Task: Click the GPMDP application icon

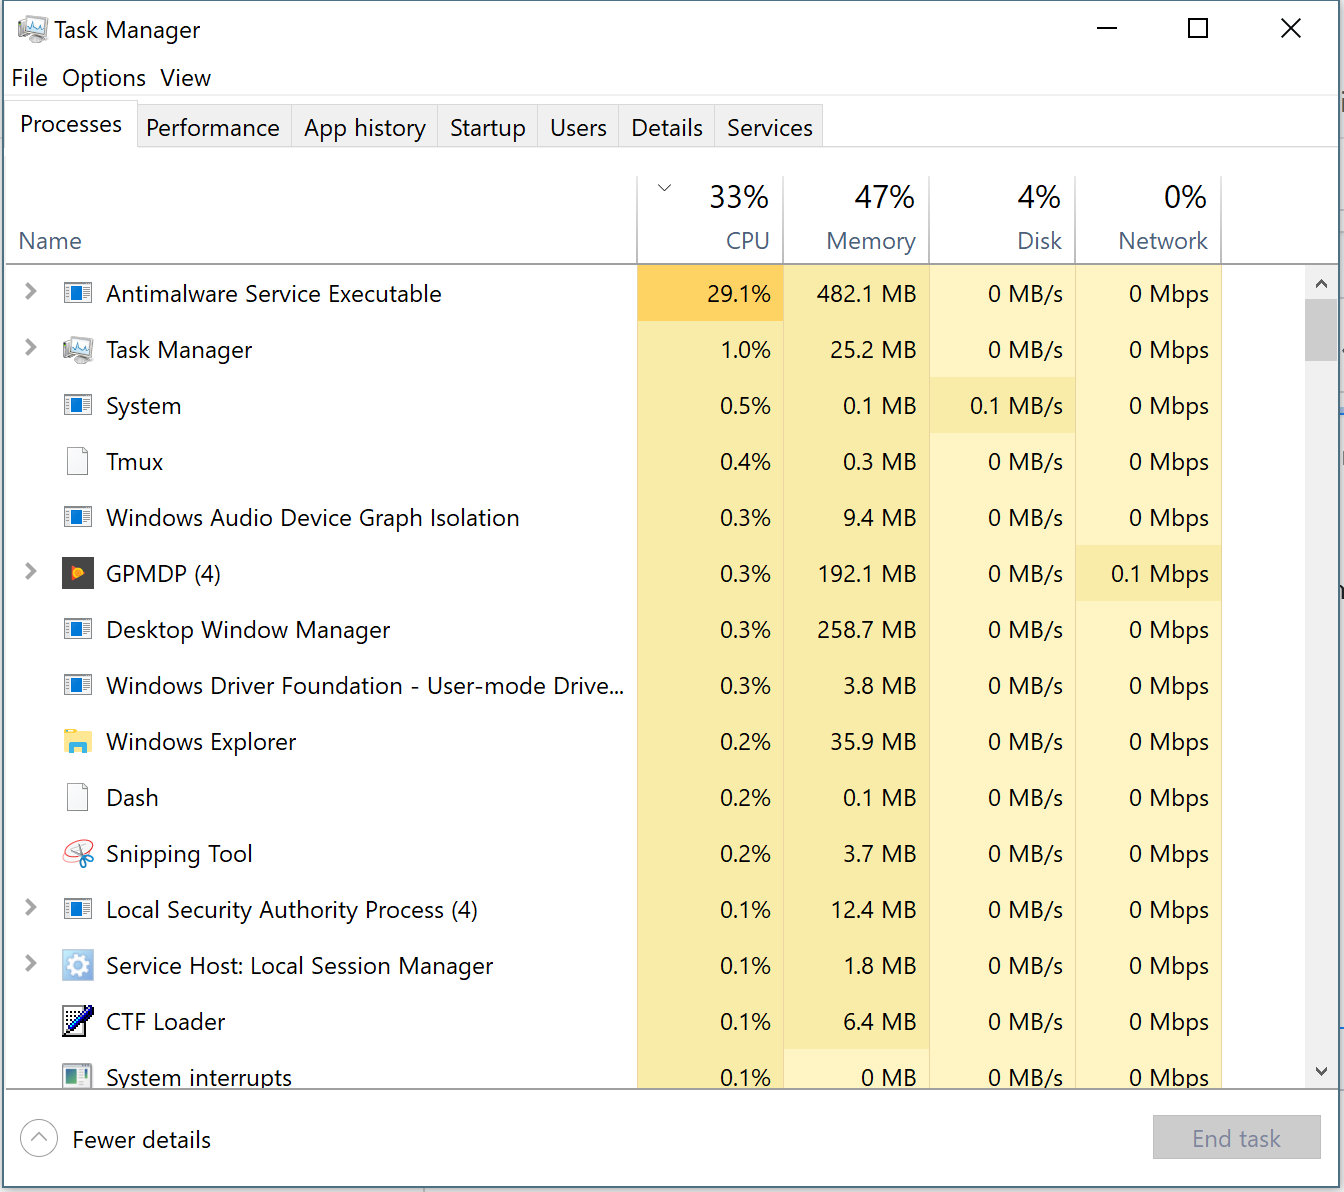Action: point(78,573)
